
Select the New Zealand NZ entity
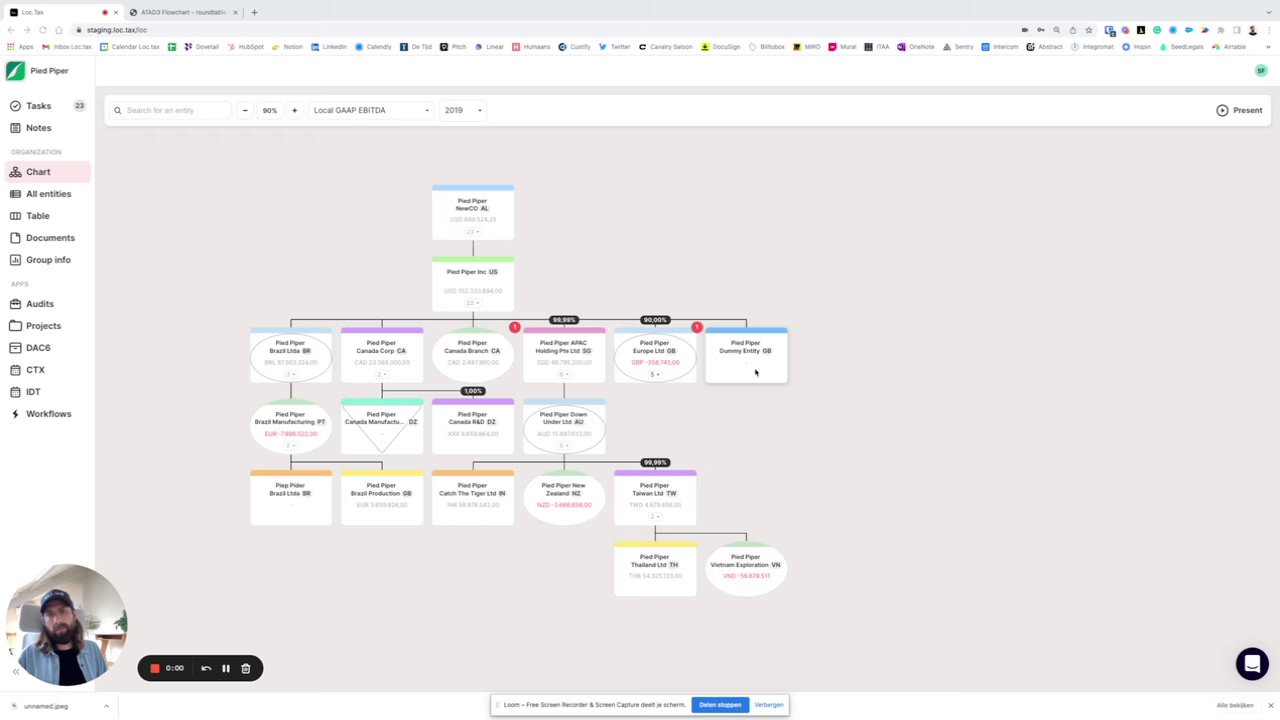(563, 497)
